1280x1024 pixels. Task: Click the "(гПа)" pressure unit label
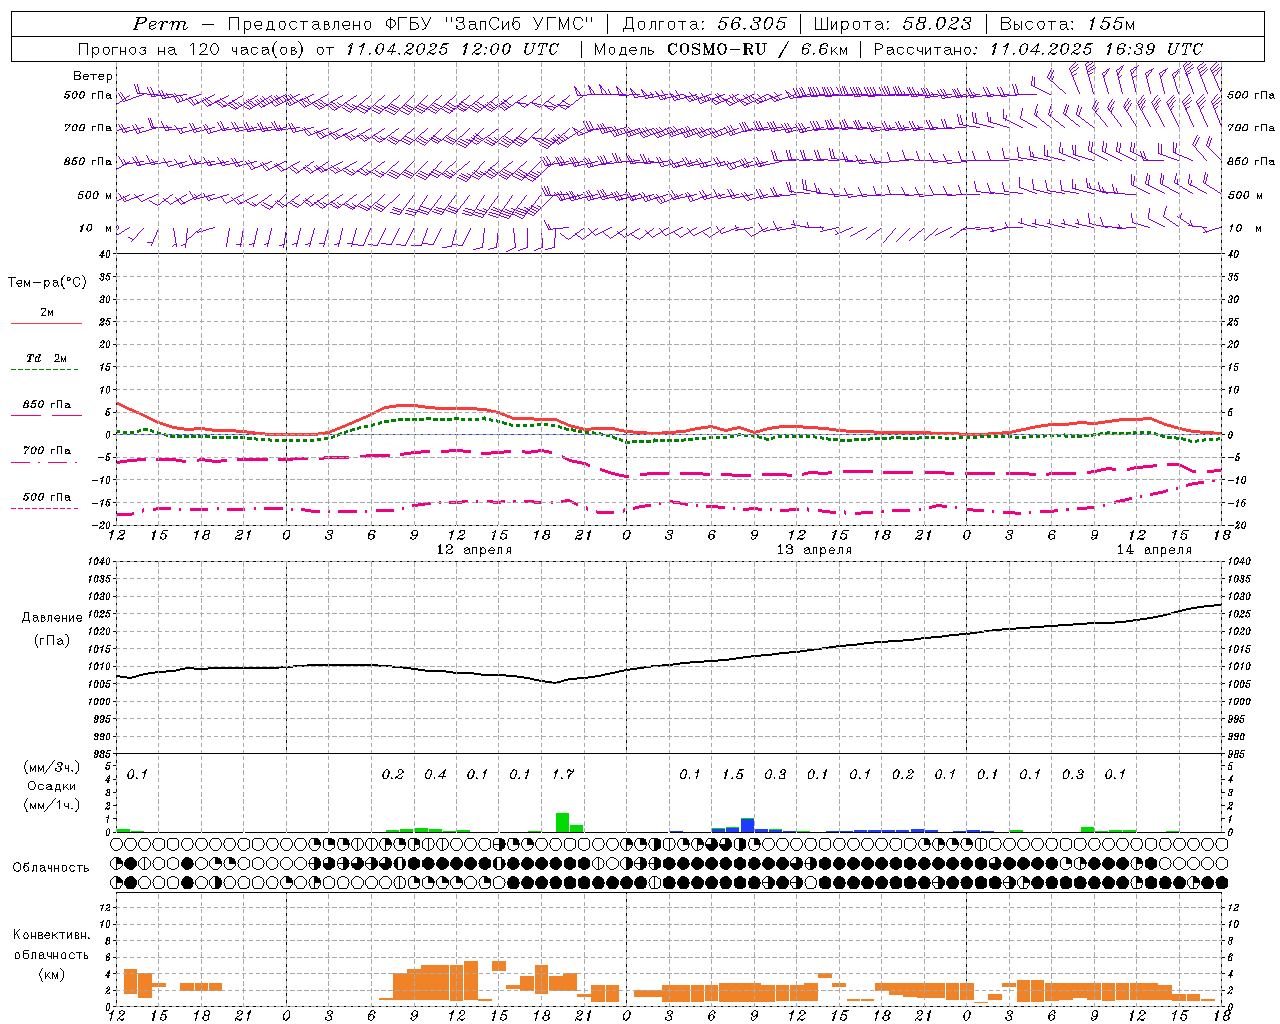point(52,640)
